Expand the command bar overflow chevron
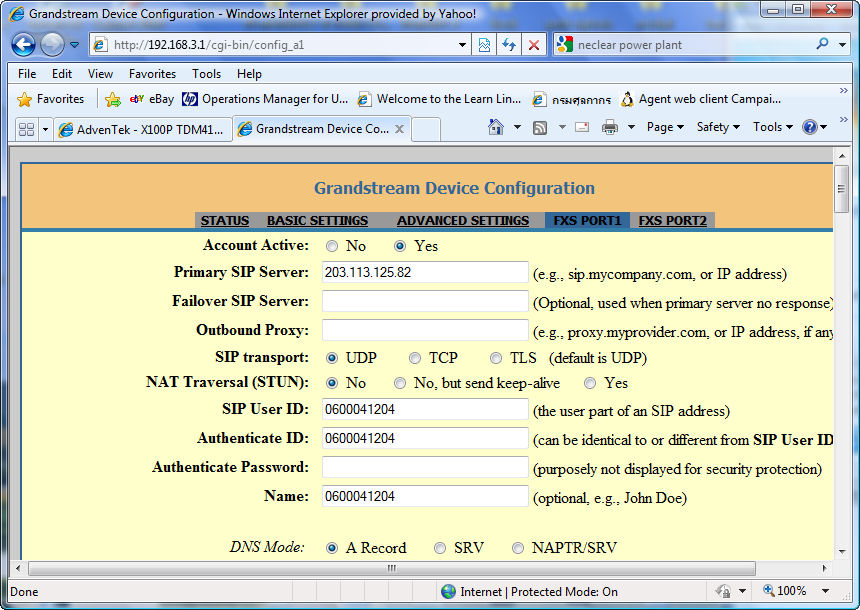Image resolution: width=860 pixels, height=610 pixels. [844, 119]
